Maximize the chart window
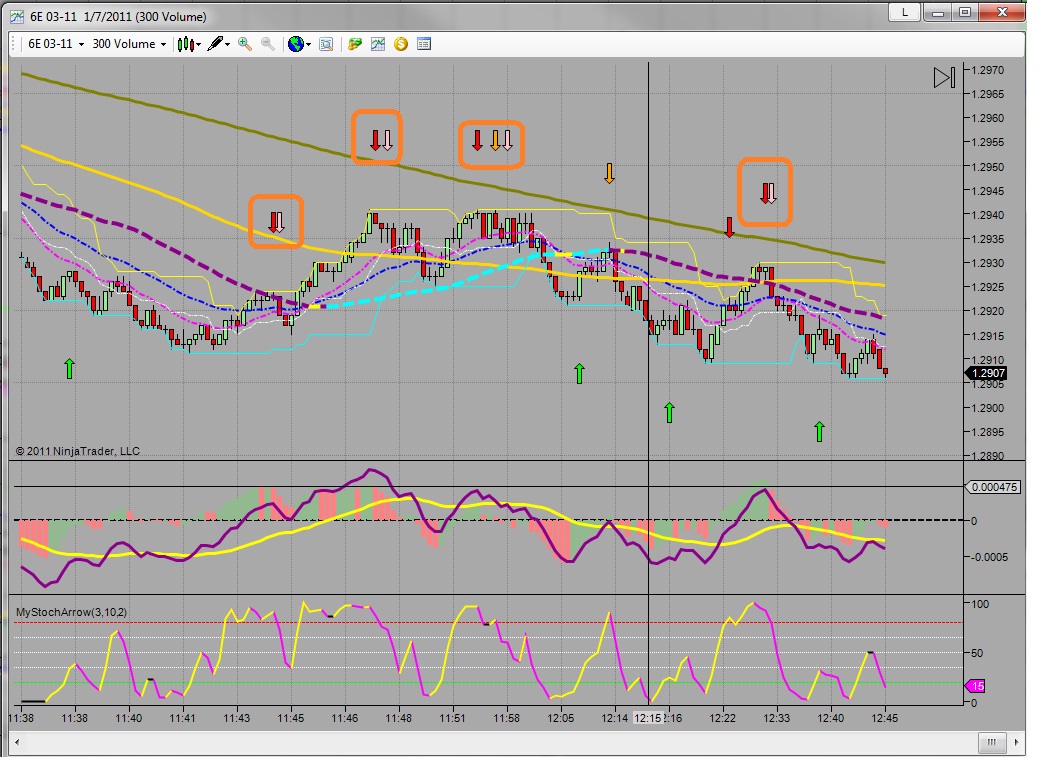1041x770 pixels. pos(965,12)
